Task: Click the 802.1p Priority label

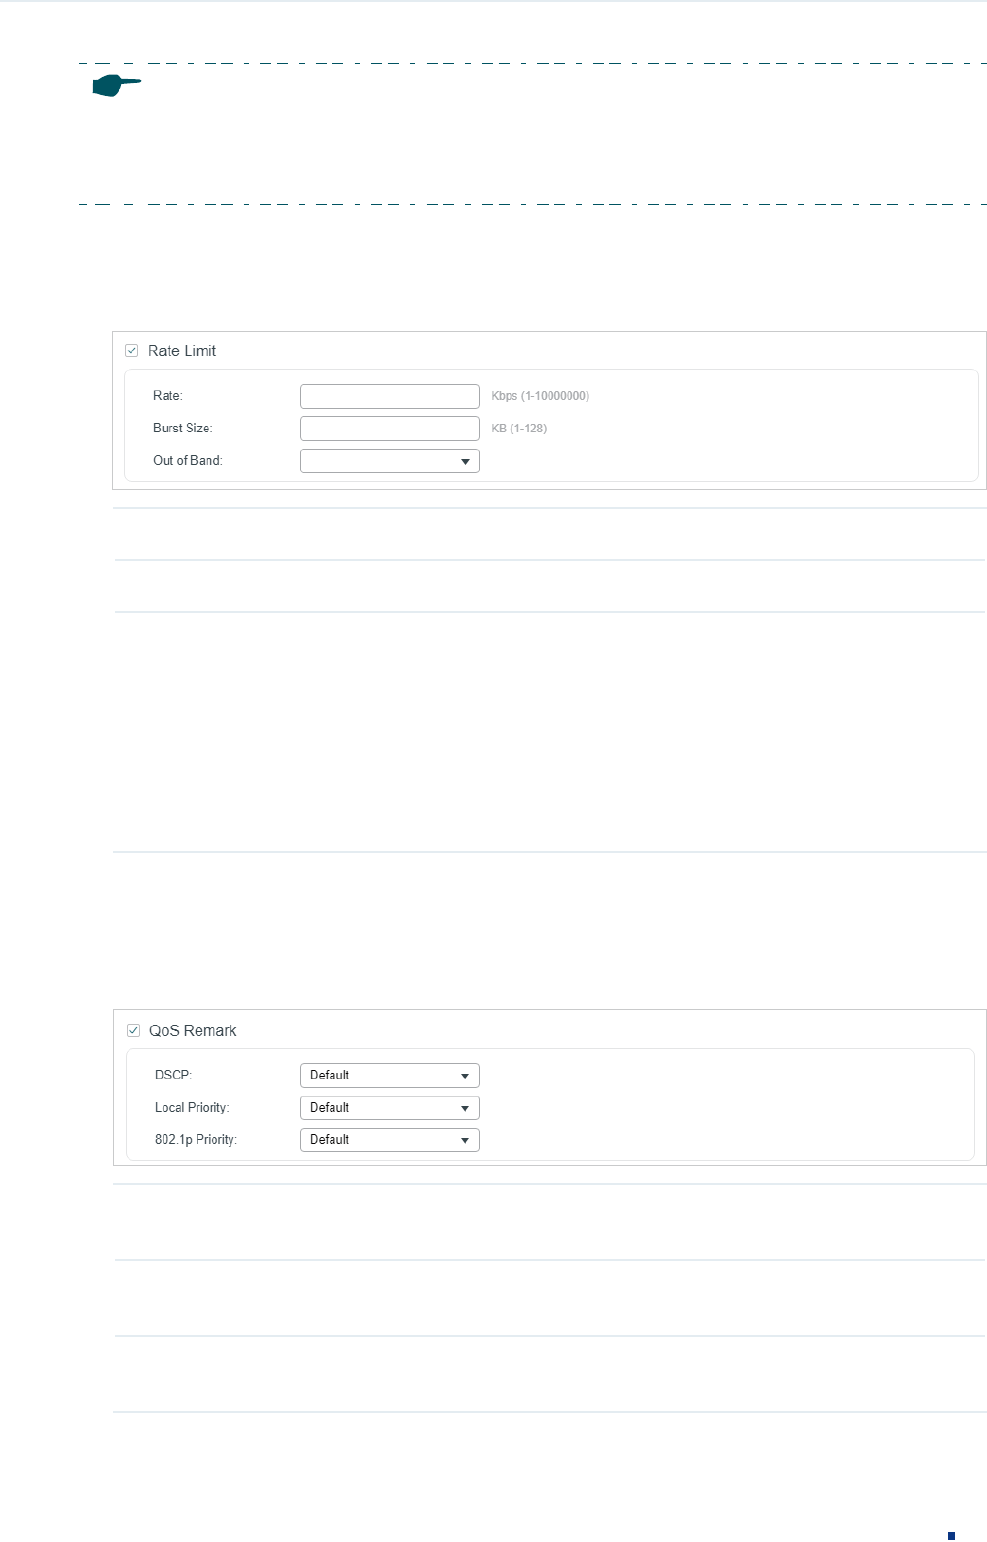Action: coord(196,1140)
